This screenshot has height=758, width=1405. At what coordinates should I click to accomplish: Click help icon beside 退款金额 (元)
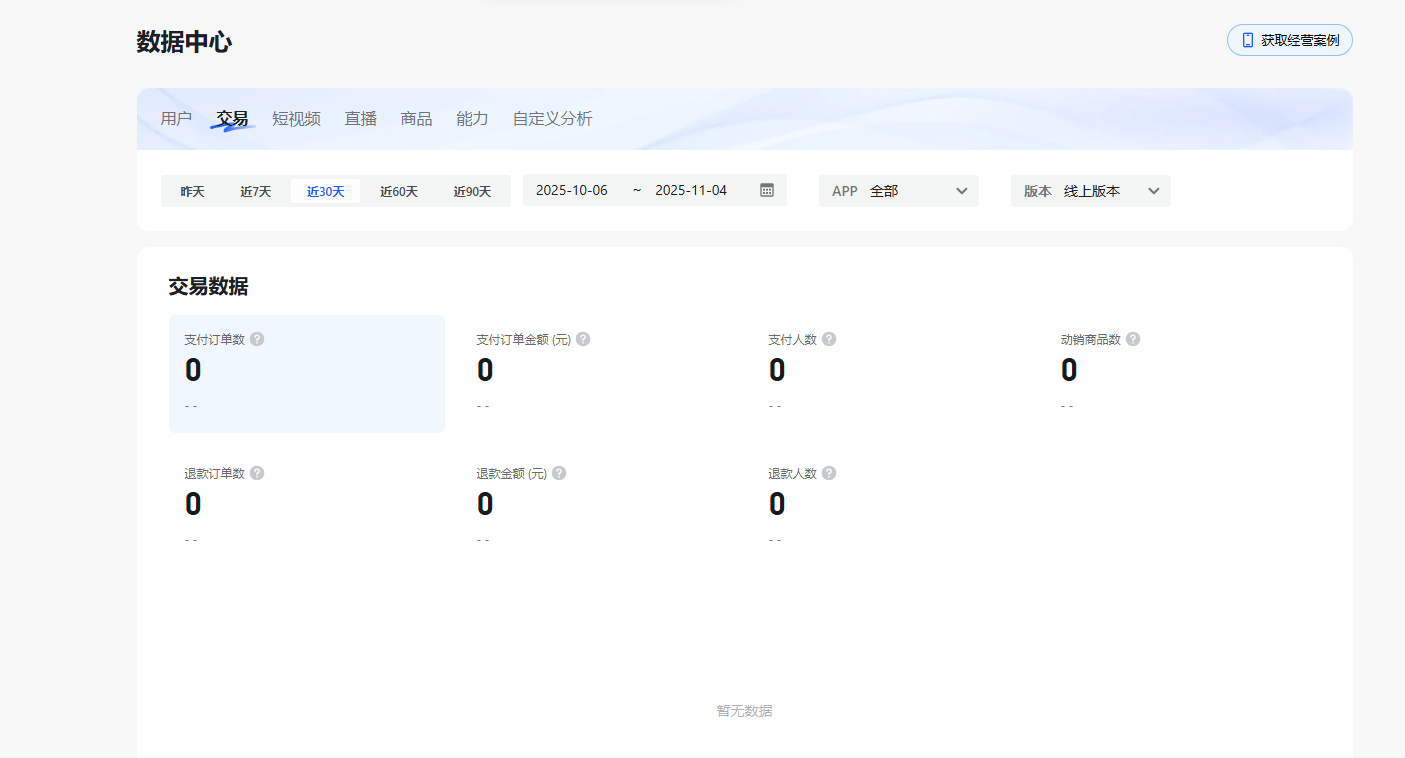point(559,473)
